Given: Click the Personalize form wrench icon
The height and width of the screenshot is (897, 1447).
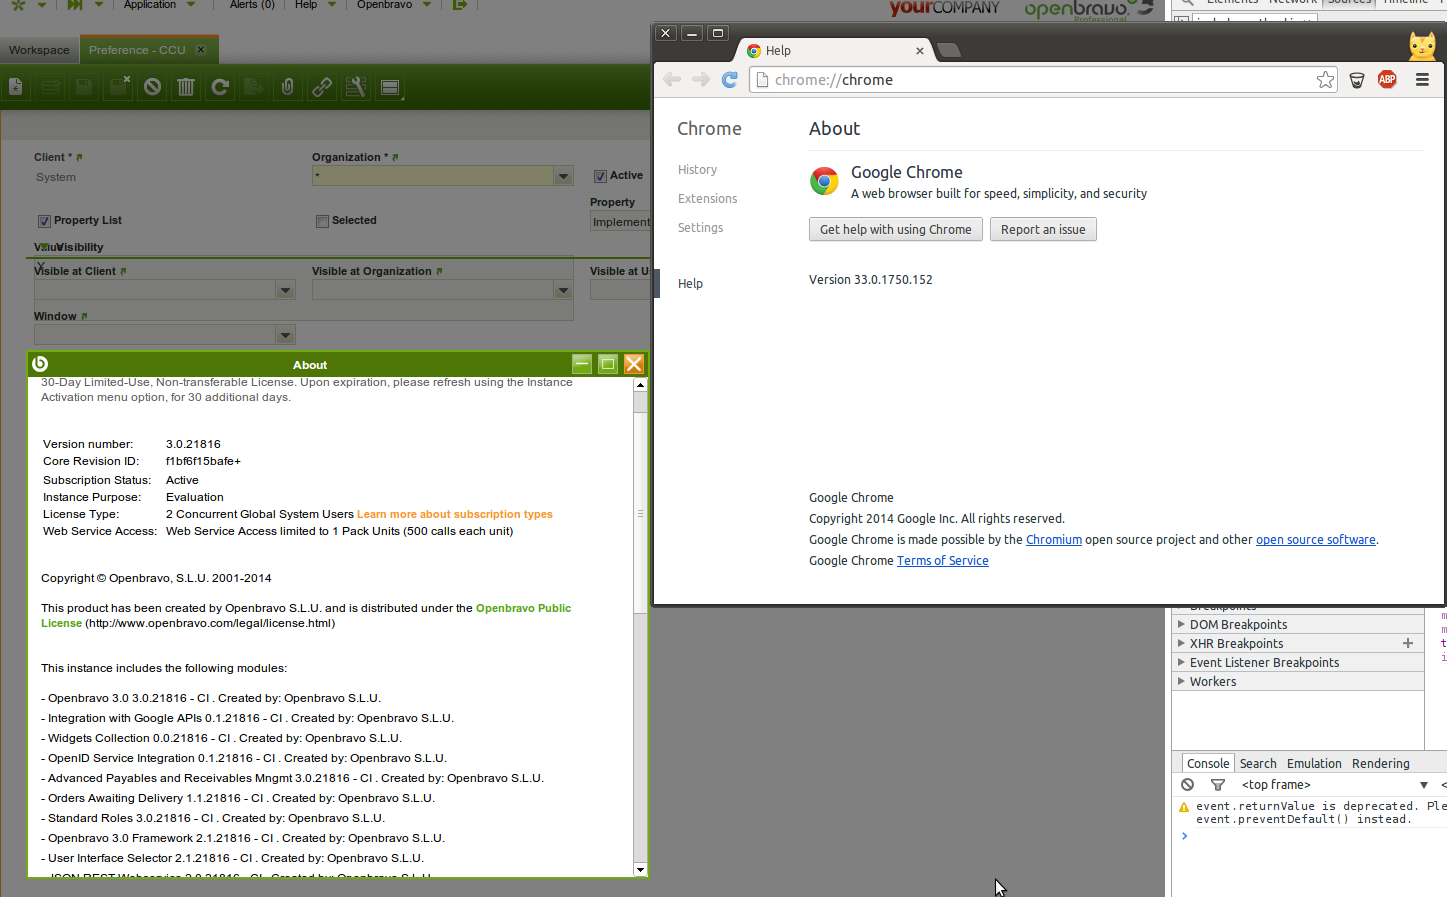Looking at the screenshot, I should coord(356,87).
